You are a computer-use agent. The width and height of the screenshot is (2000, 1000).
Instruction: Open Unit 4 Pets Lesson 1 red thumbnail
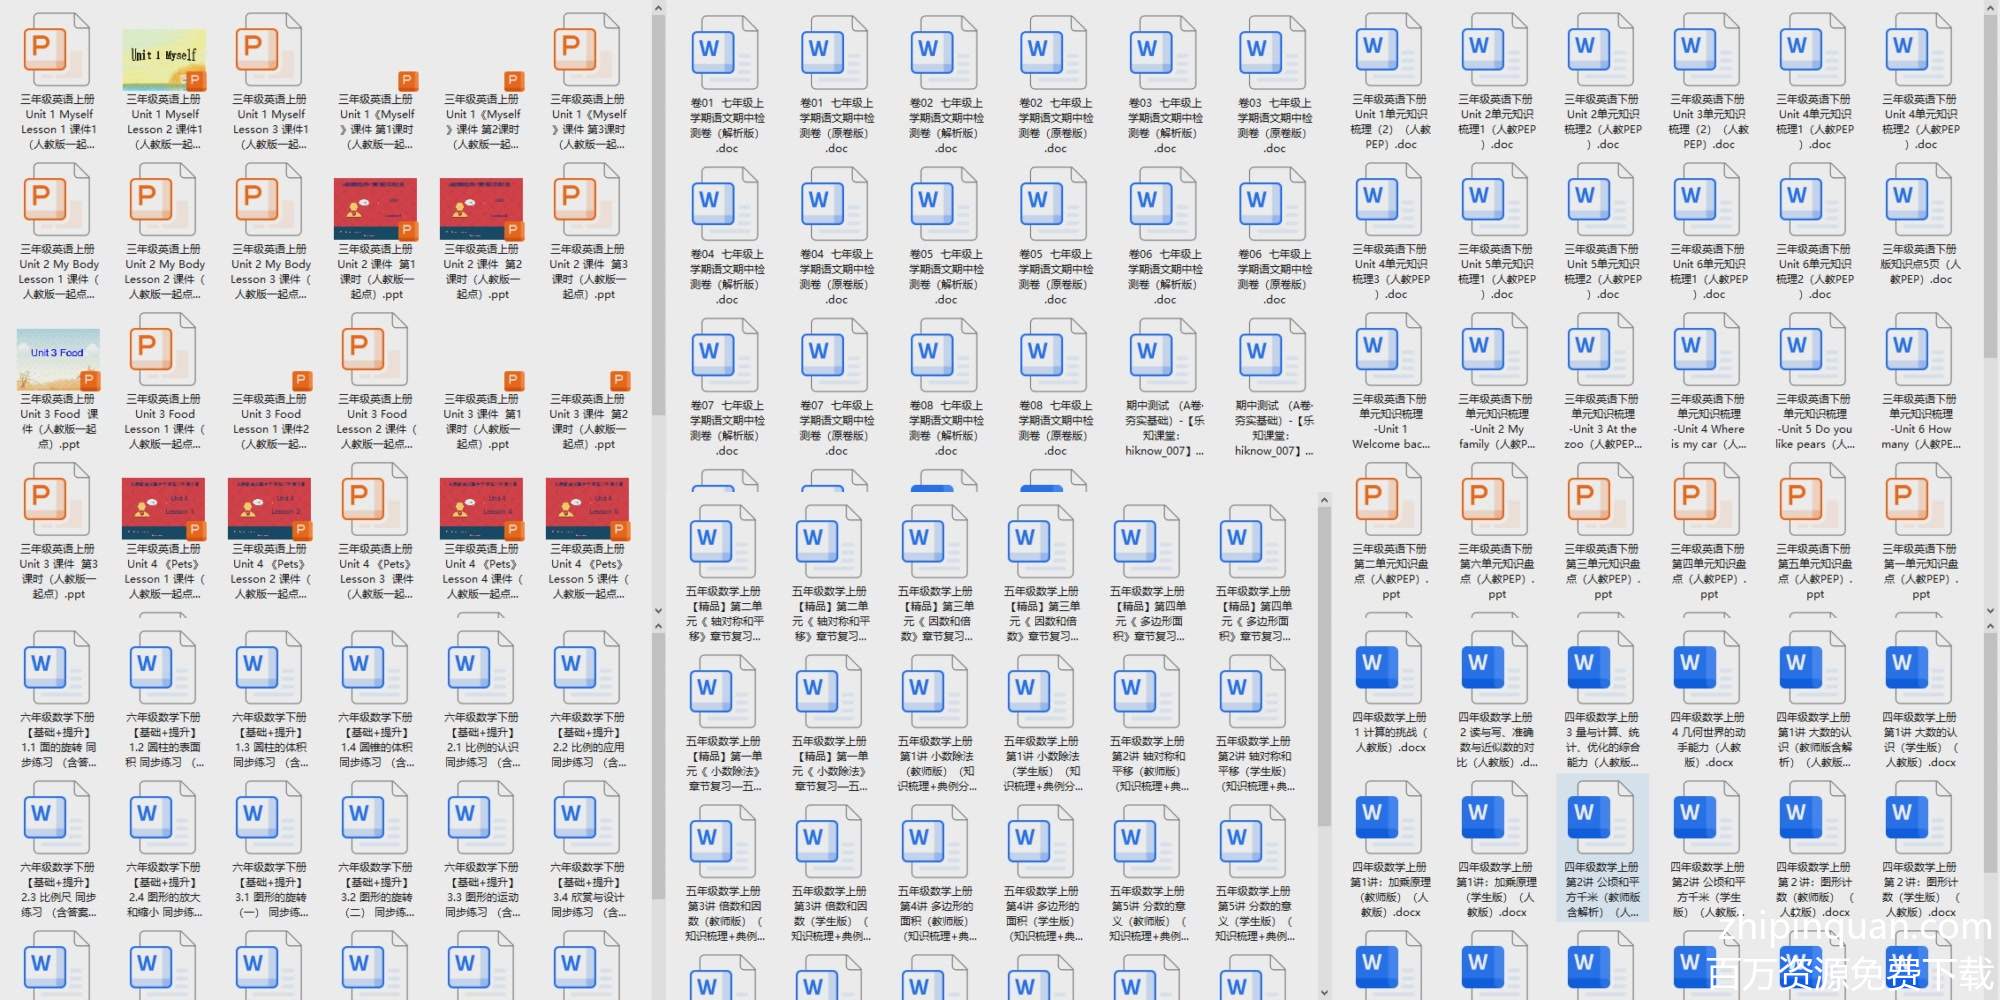(164, 508)
